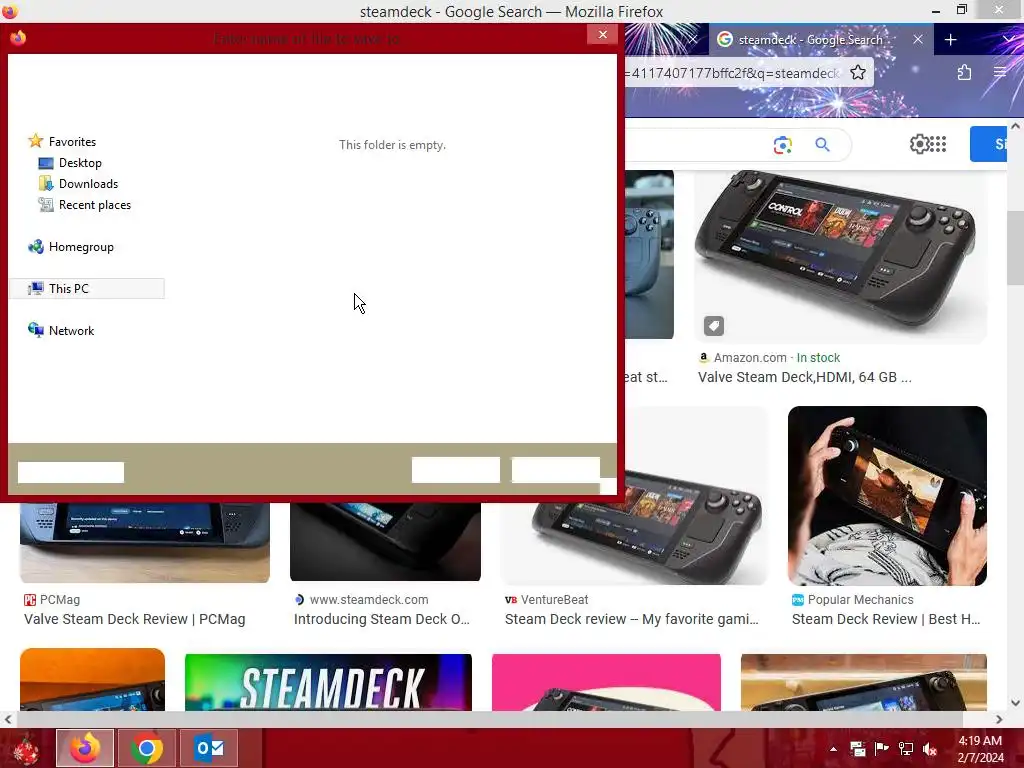The height and width of the screenshot is (768, 1024).
Task: Click the Homegroup globe icon
Action: point(35,246)
